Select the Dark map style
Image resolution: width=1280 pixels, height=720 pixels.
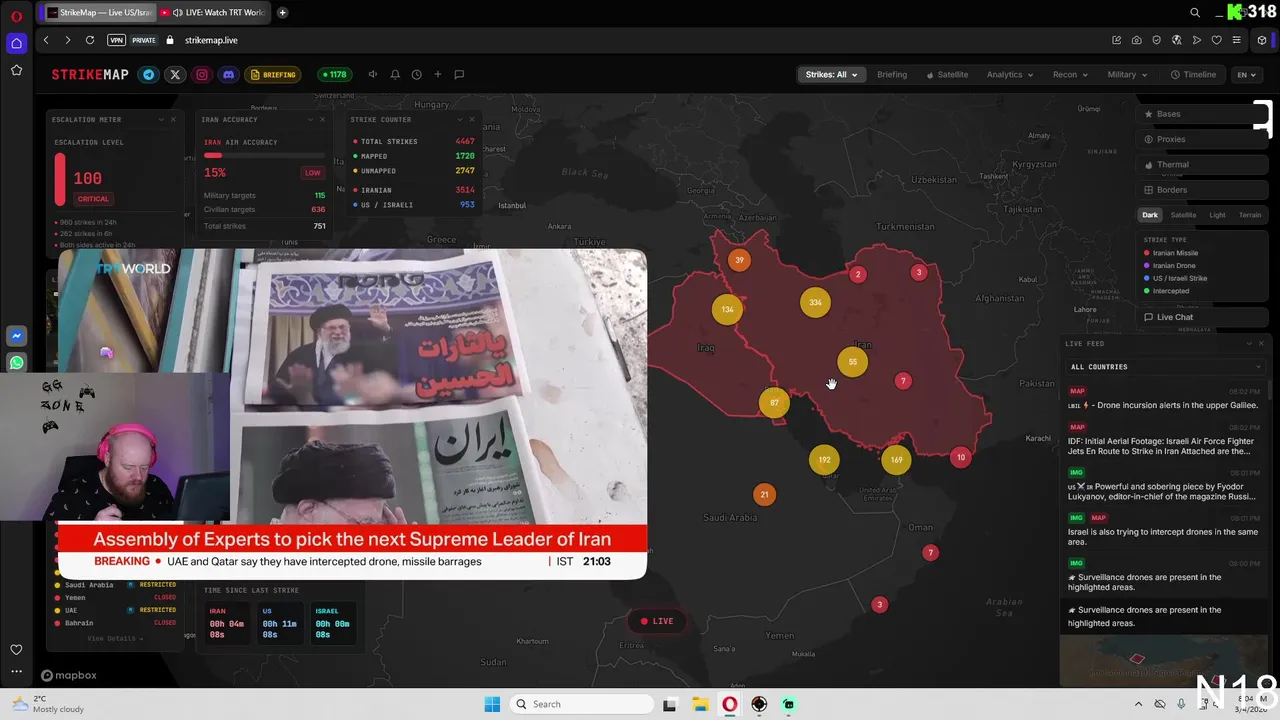1150,215
